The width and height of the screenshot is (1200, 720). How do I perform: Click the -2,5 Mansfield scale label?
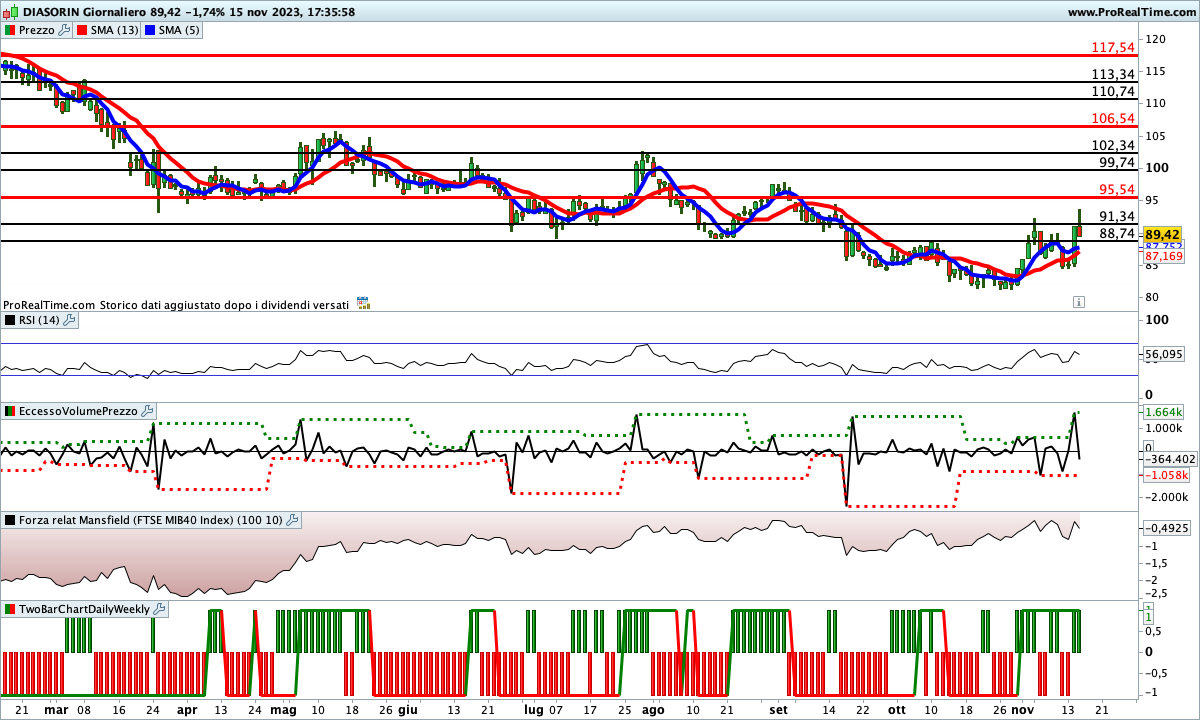pyautogui.click(x=1154, y=595)
